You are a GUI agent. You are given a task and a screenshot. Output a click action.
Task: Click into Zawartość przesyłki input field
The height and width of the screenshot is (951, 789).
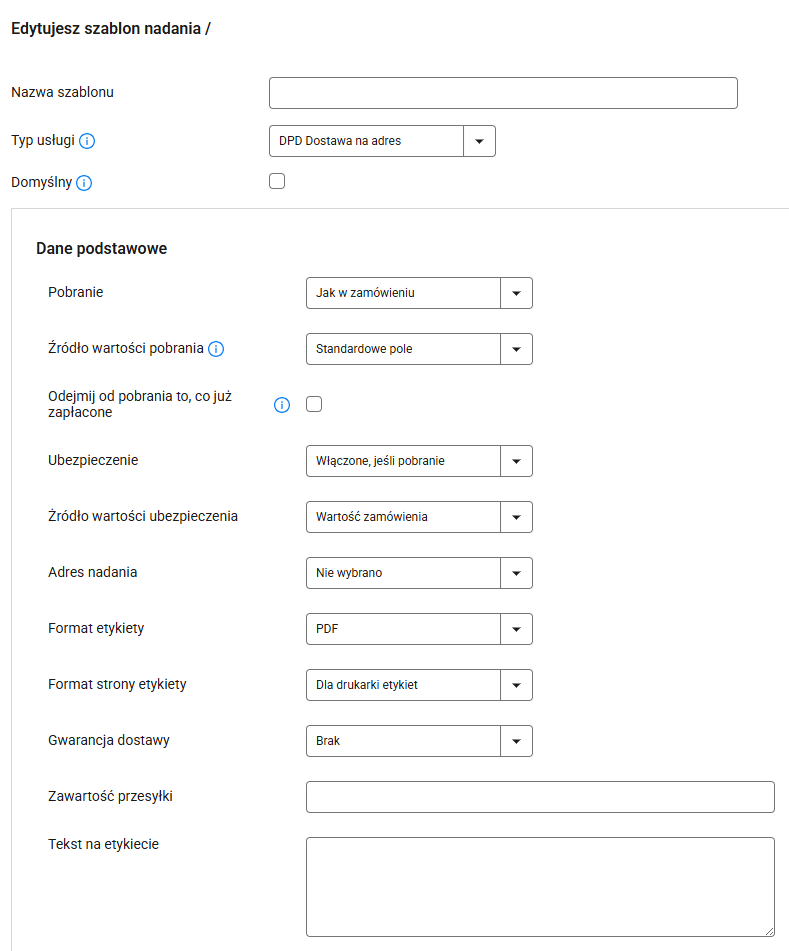tap(540, 797)
